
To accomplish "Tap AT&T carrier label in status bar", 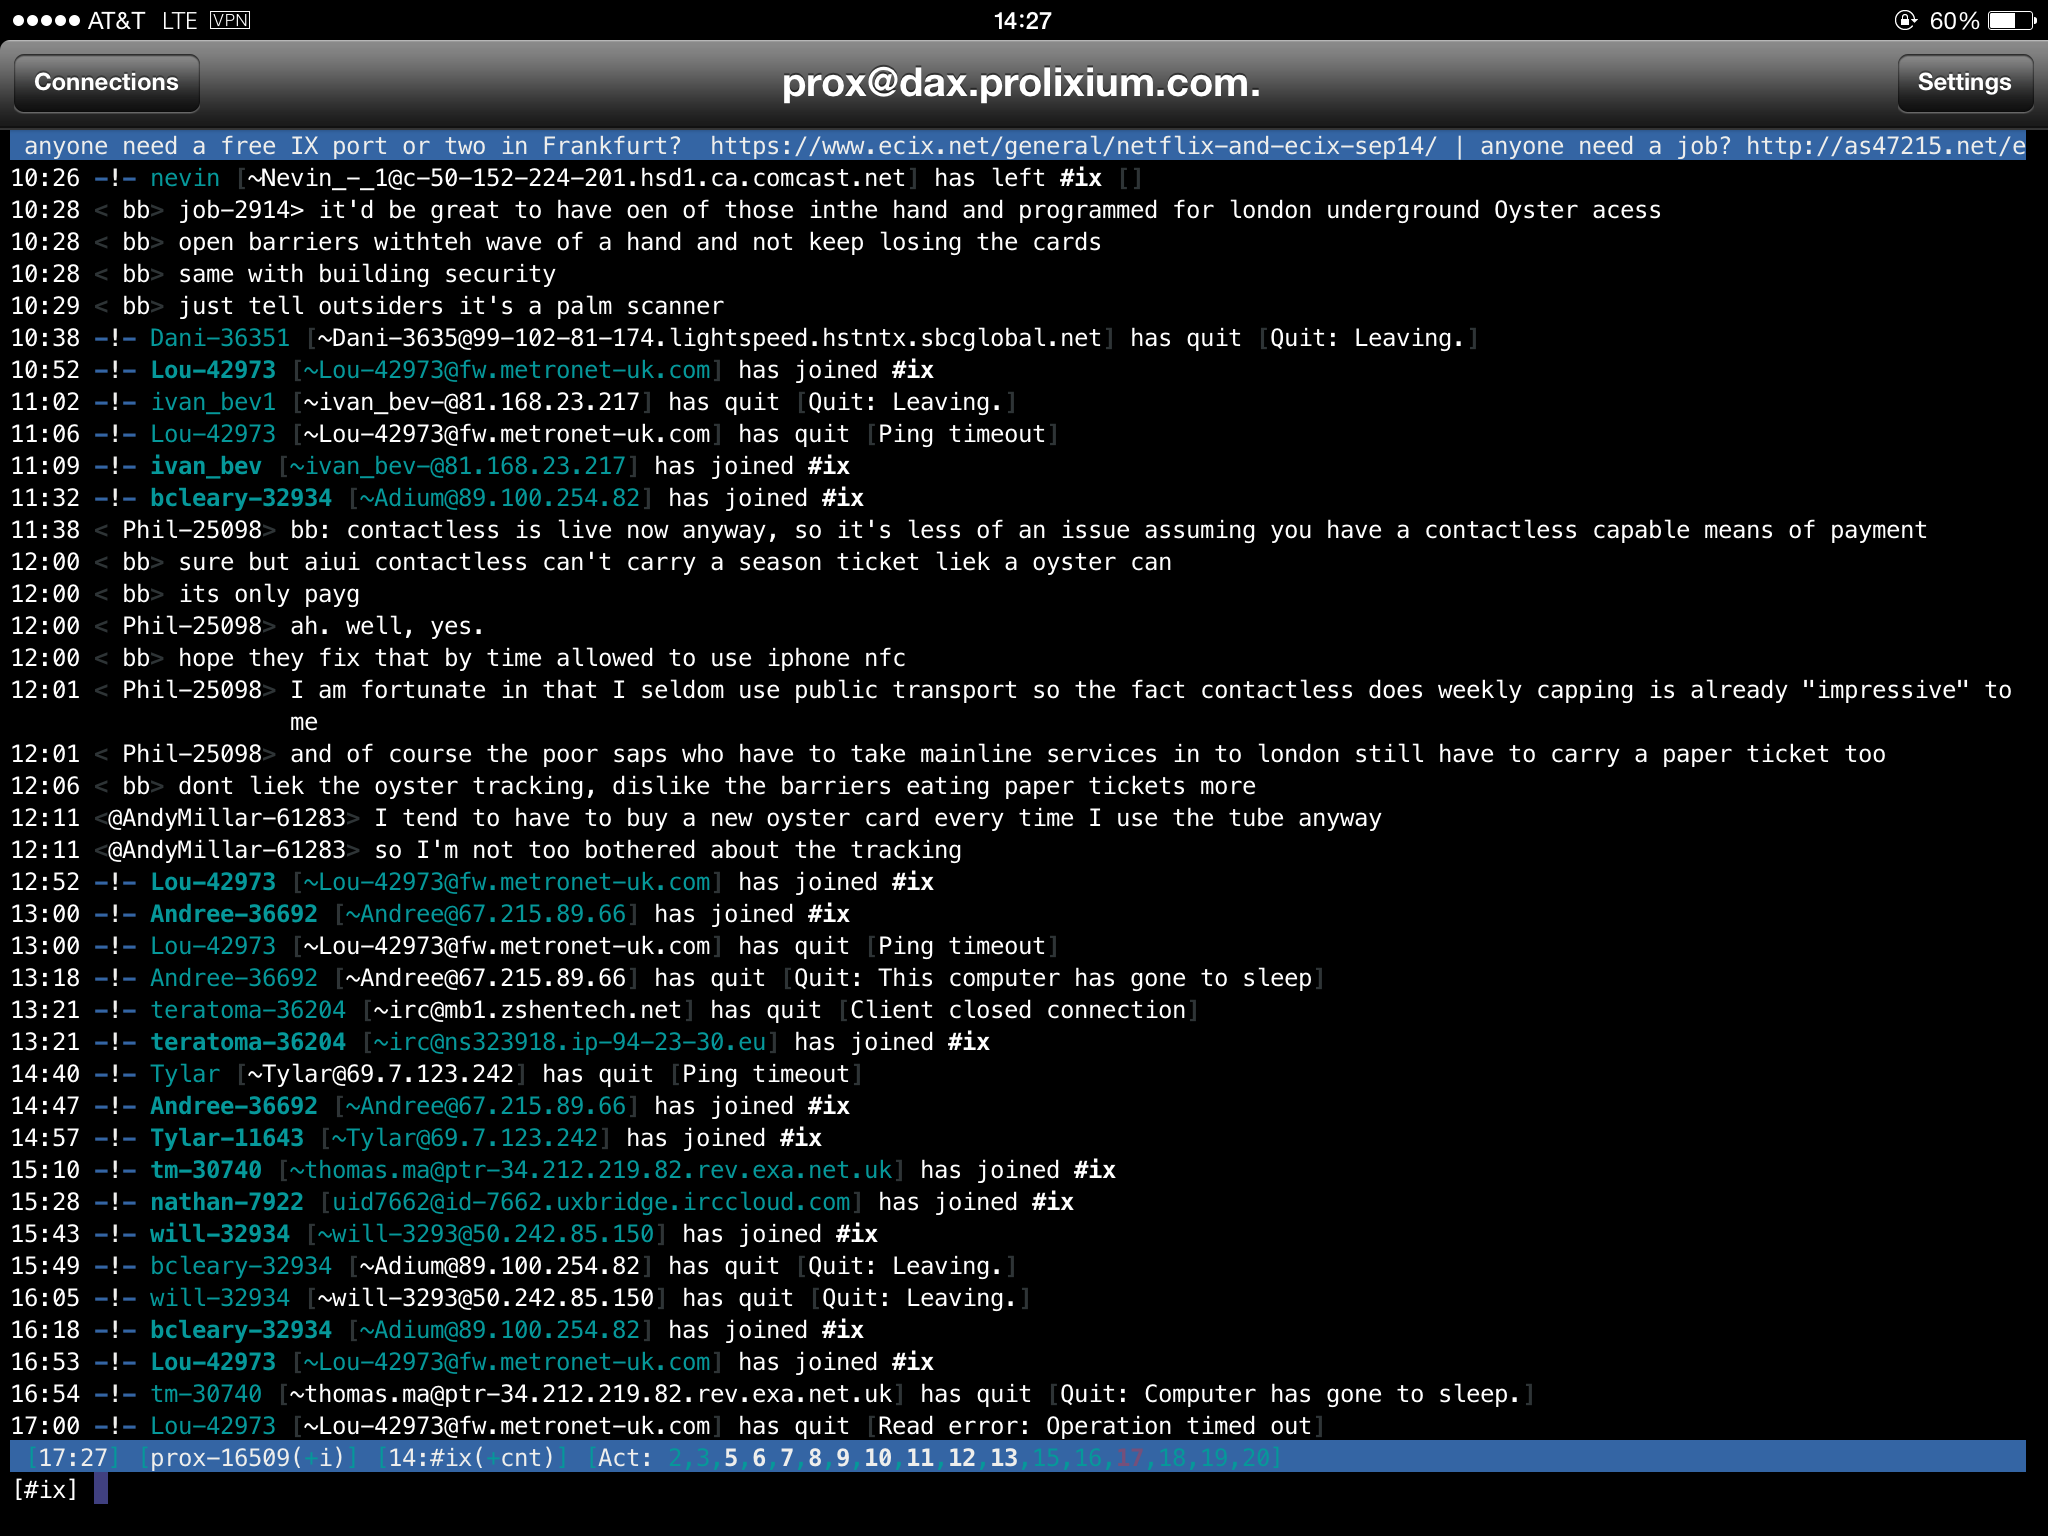I will coord(116,20).
